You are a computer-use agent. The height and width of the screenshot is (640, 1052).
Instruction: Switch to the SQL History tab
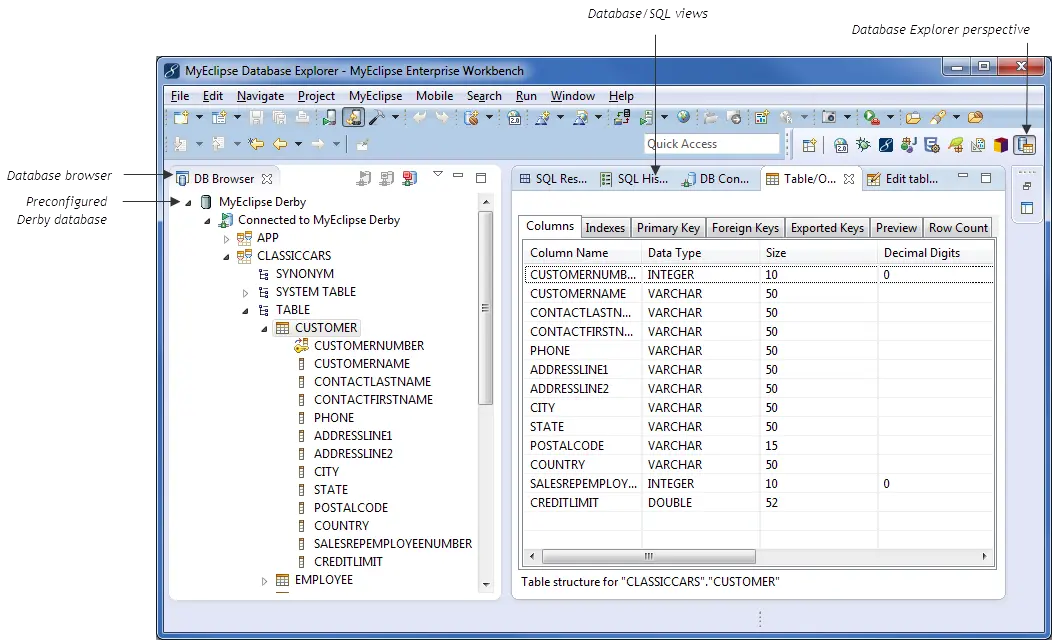(x=635, y=179)
